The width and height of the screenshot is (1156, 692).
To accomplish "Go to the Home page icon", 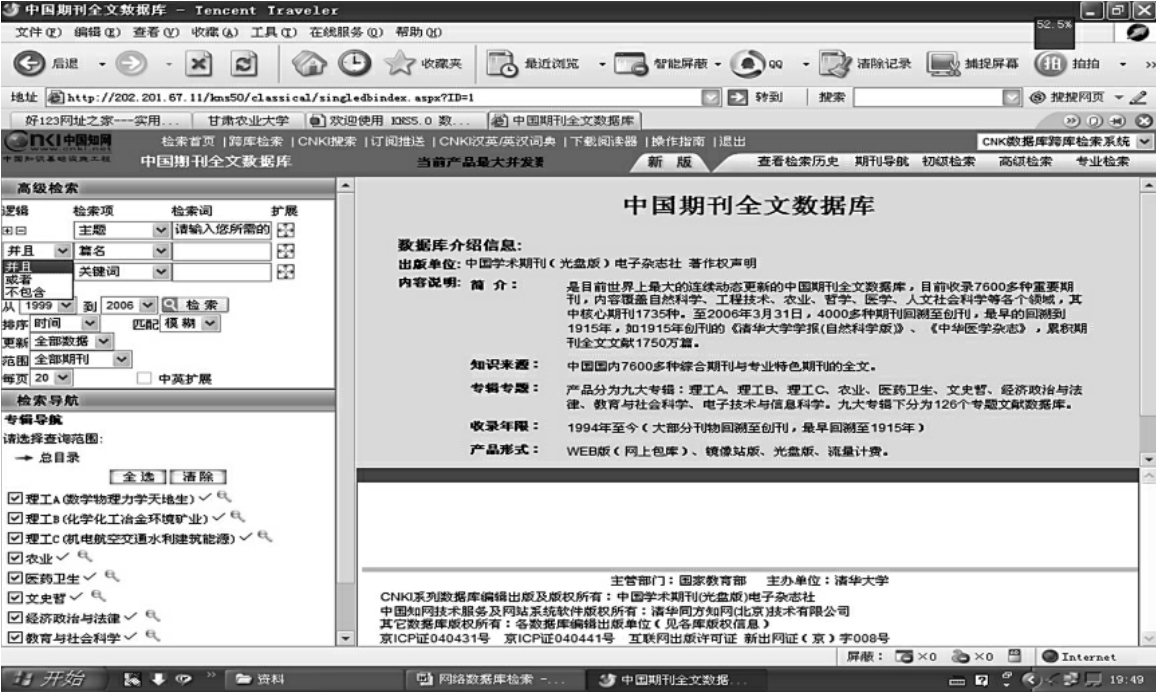I will (x=309, y=63).
